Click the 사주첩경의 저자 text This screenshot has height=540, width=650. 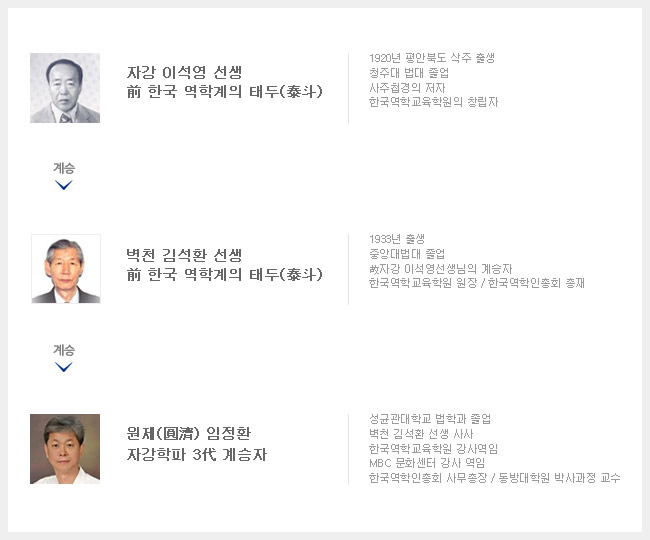coord(407,87)
